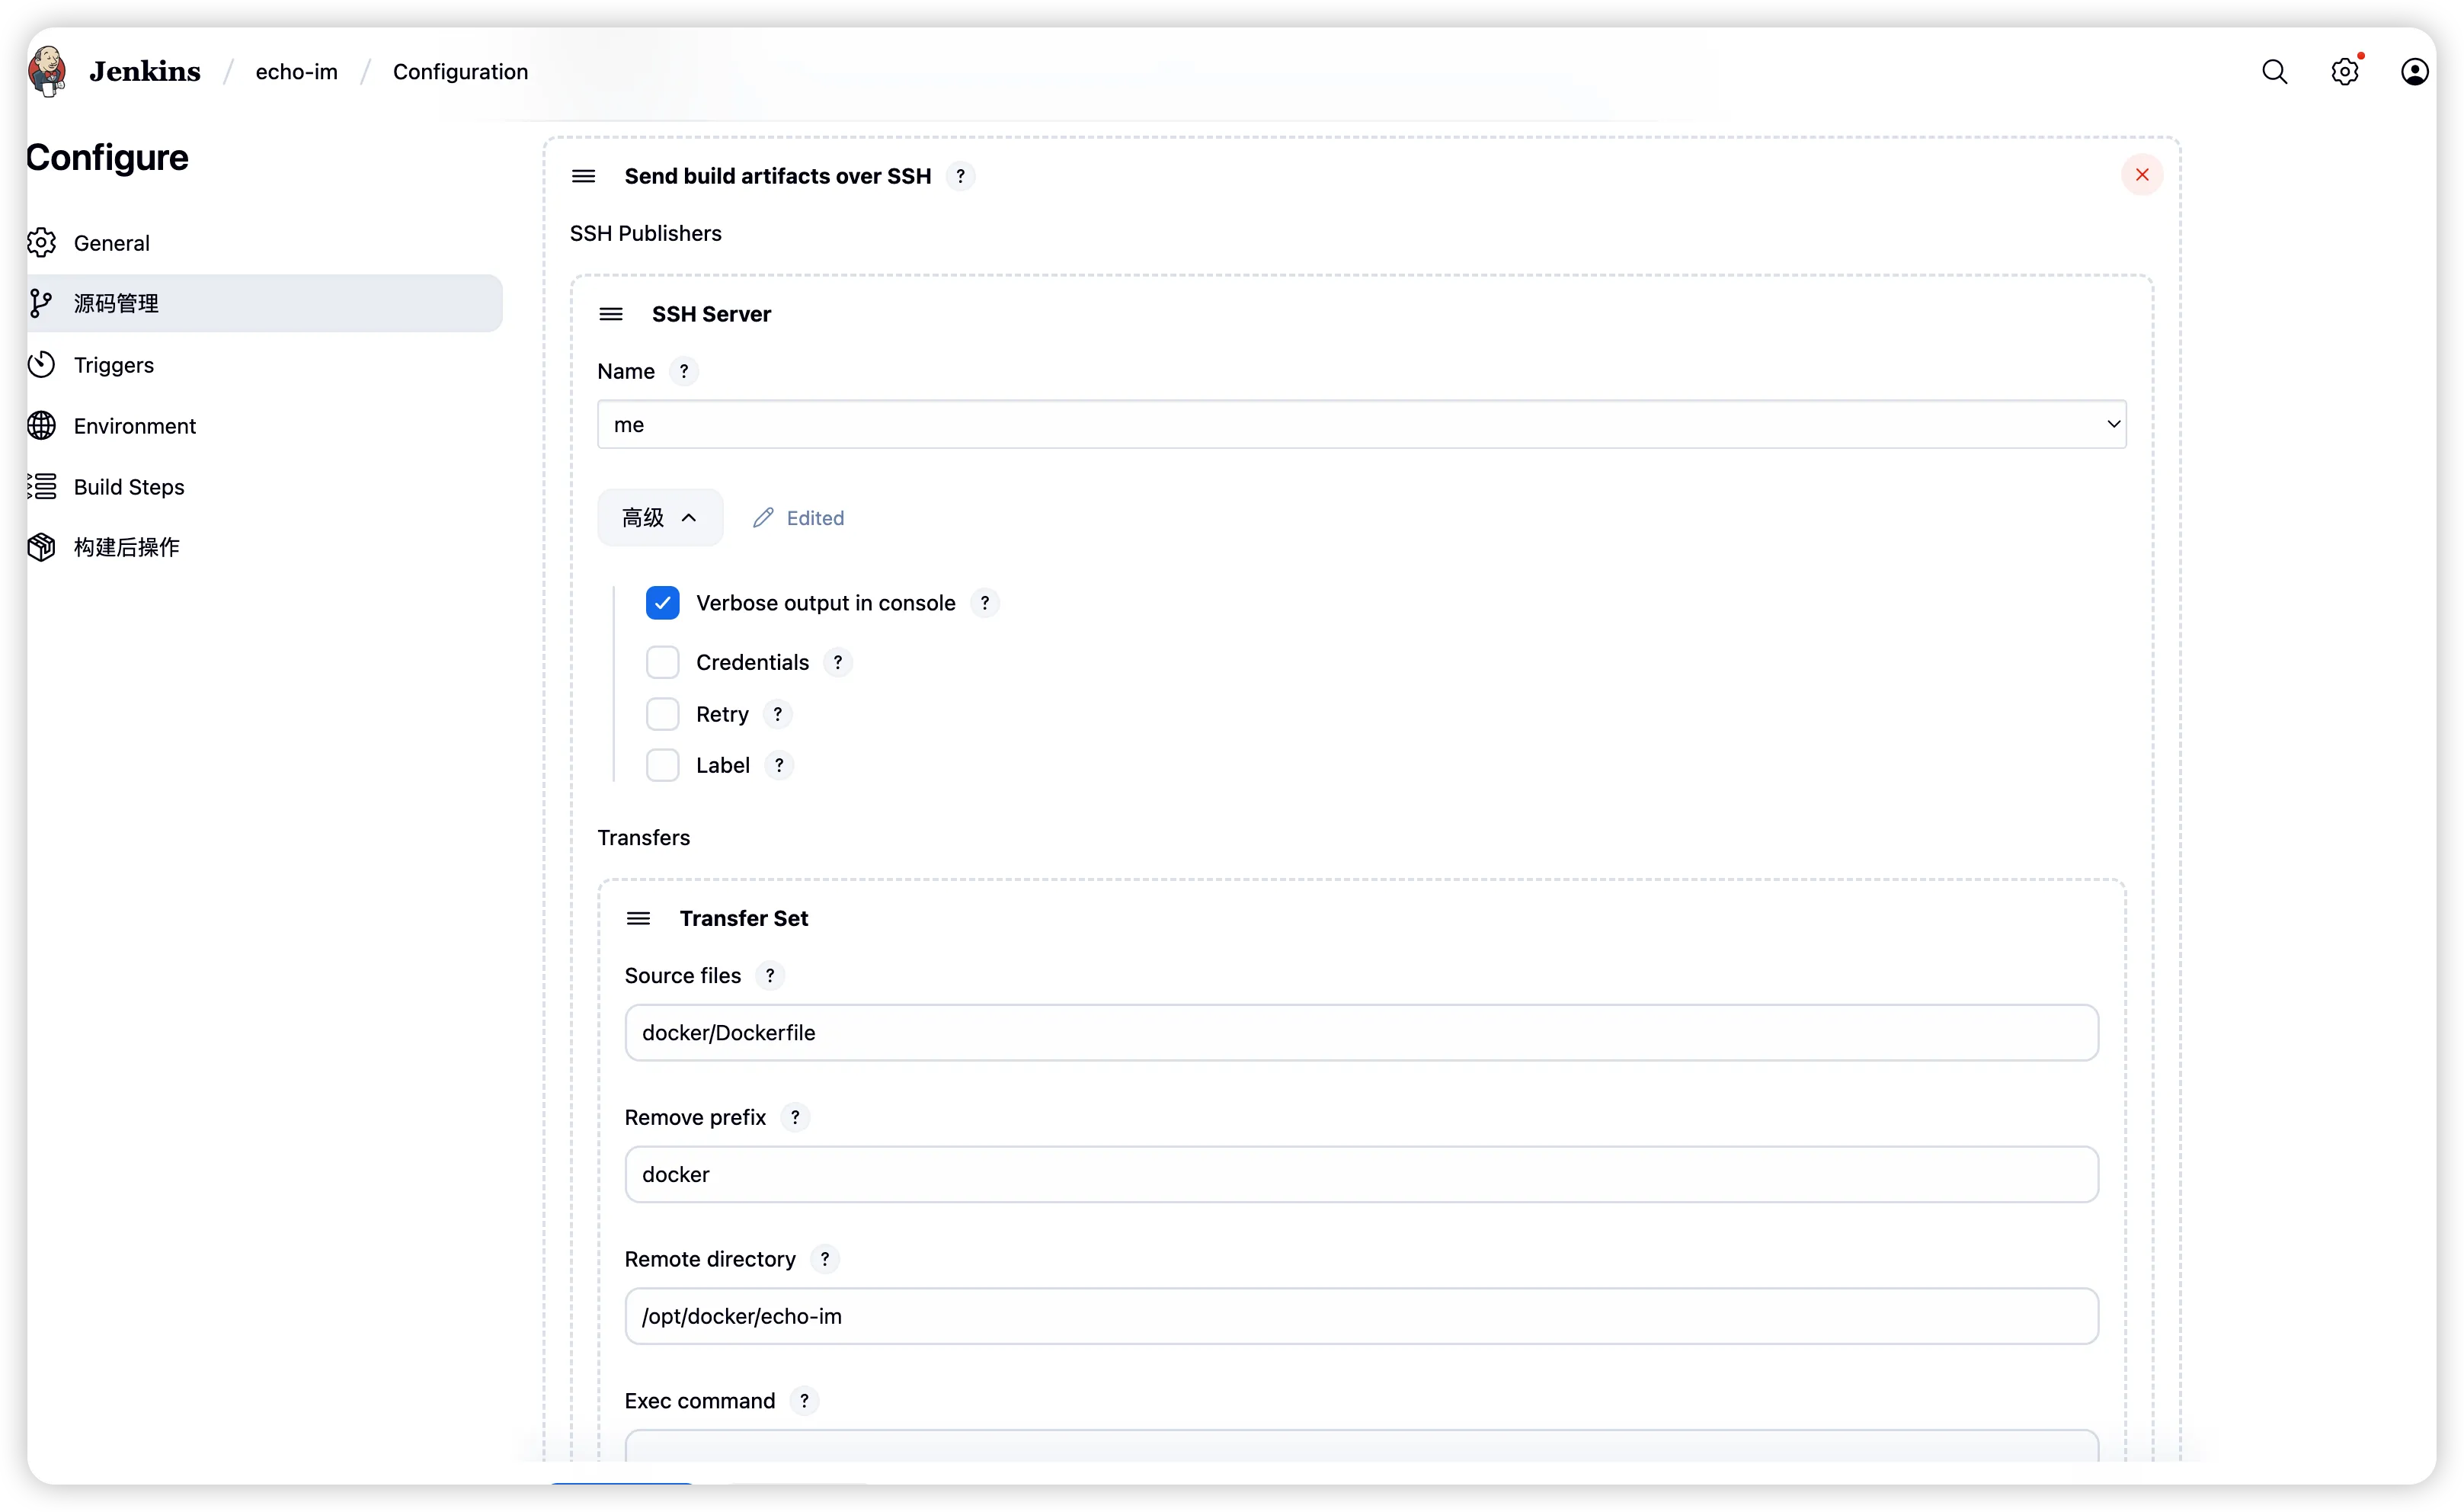The width and height of the screenshot is (2464, 1512).
Task: Click the Remote directory input field
Action: 1361,1316
